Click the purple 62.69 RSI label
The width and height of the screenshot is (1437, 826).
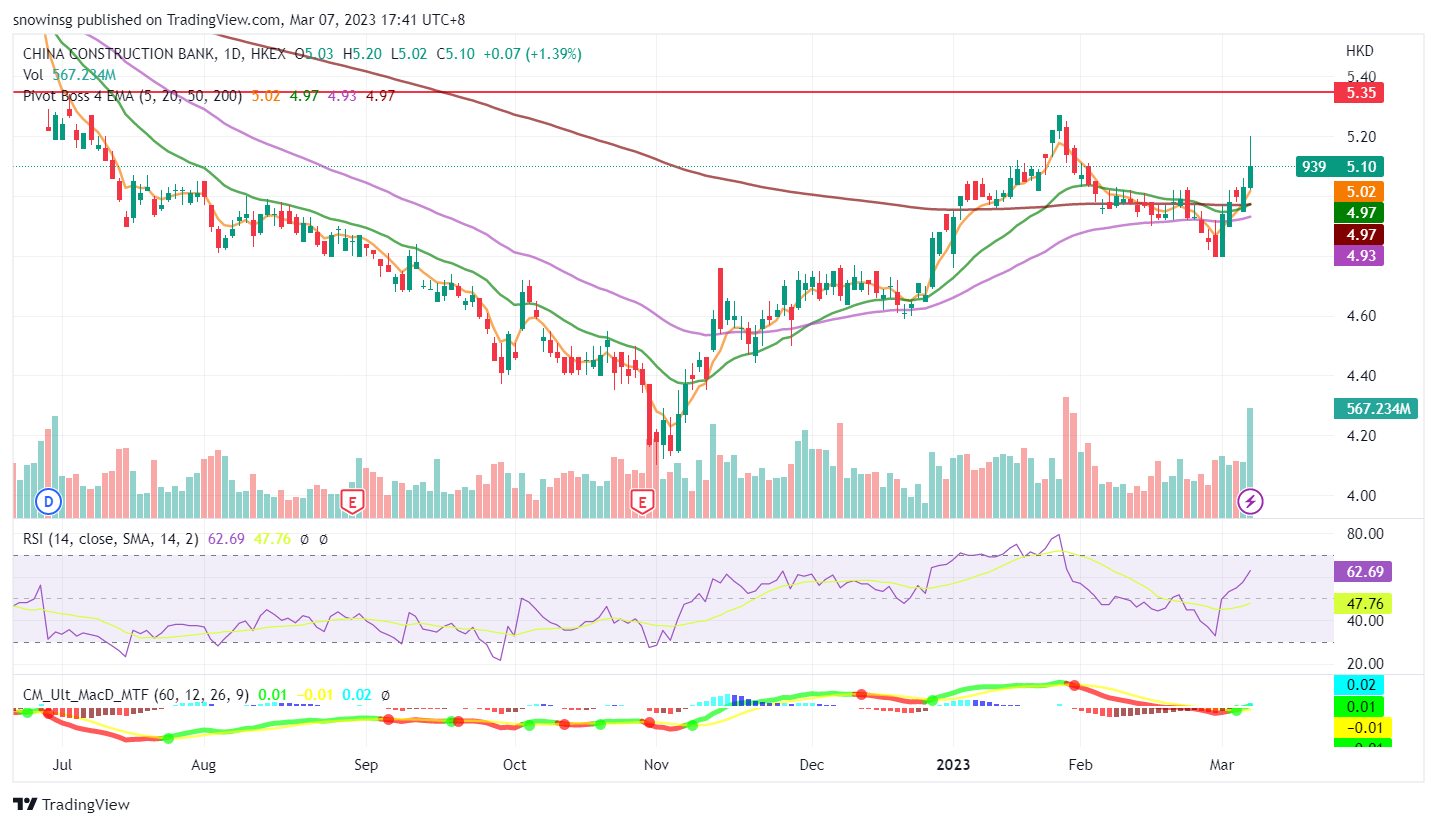coord(1363,571)
